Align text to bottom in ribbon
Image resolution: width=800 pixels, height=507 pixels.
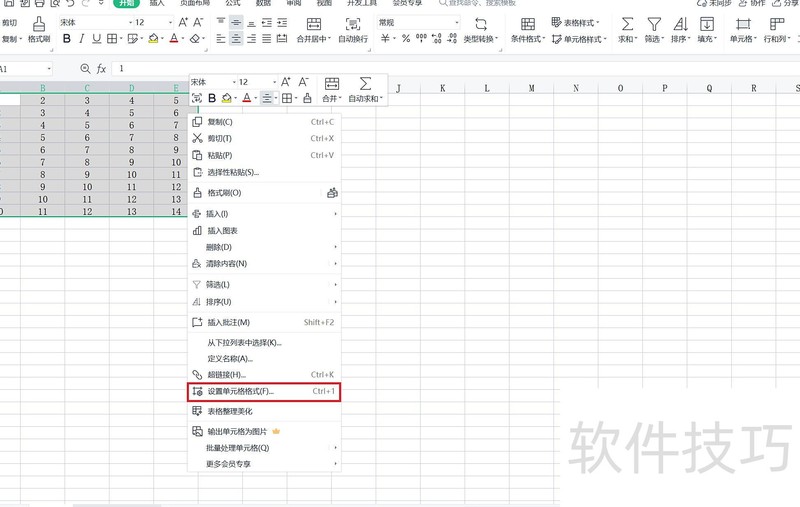(x=251, y=22)
